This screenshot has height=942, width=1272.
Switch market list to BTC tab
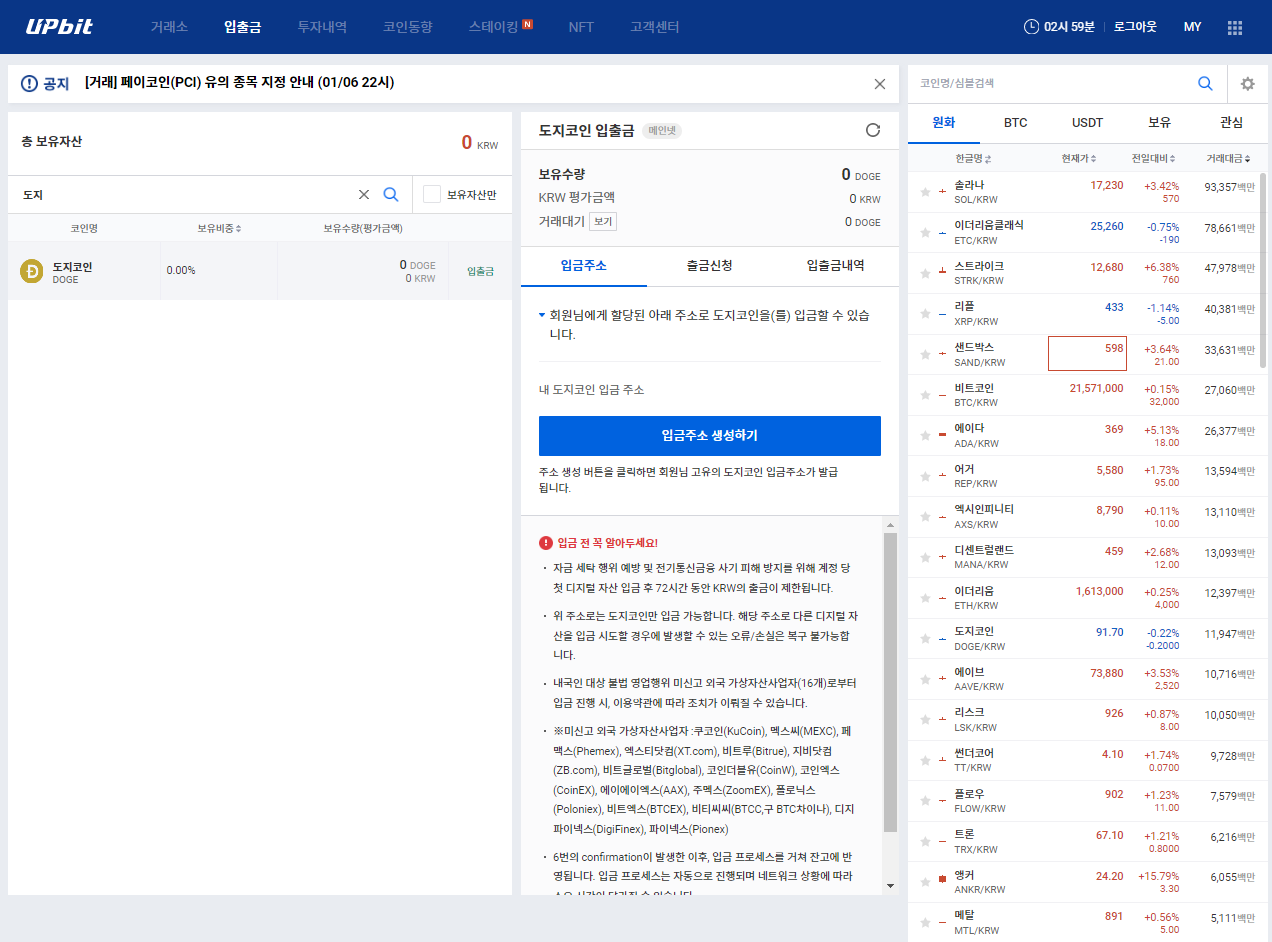tap(1016, 122)
